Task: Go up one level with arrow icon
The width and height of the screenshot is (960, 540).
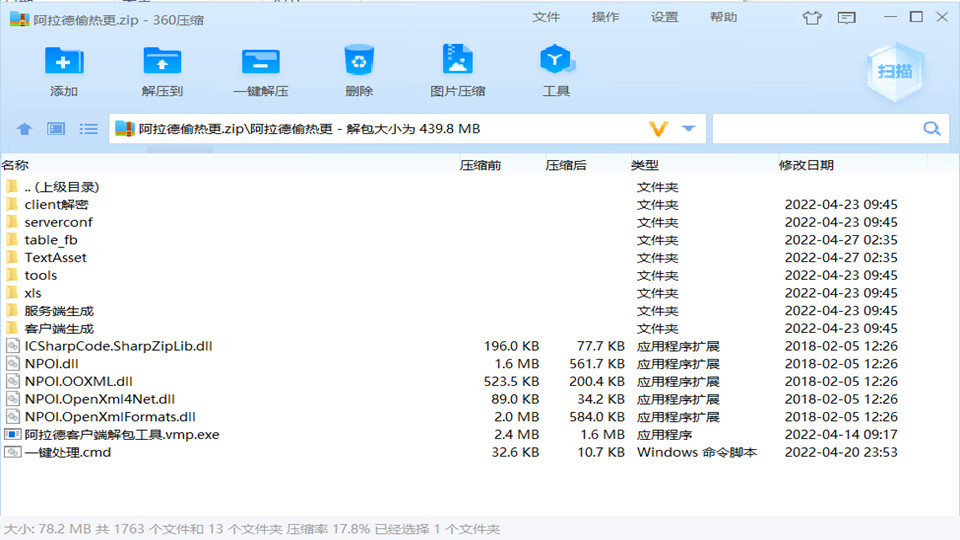Action: (x=24, y=129)
